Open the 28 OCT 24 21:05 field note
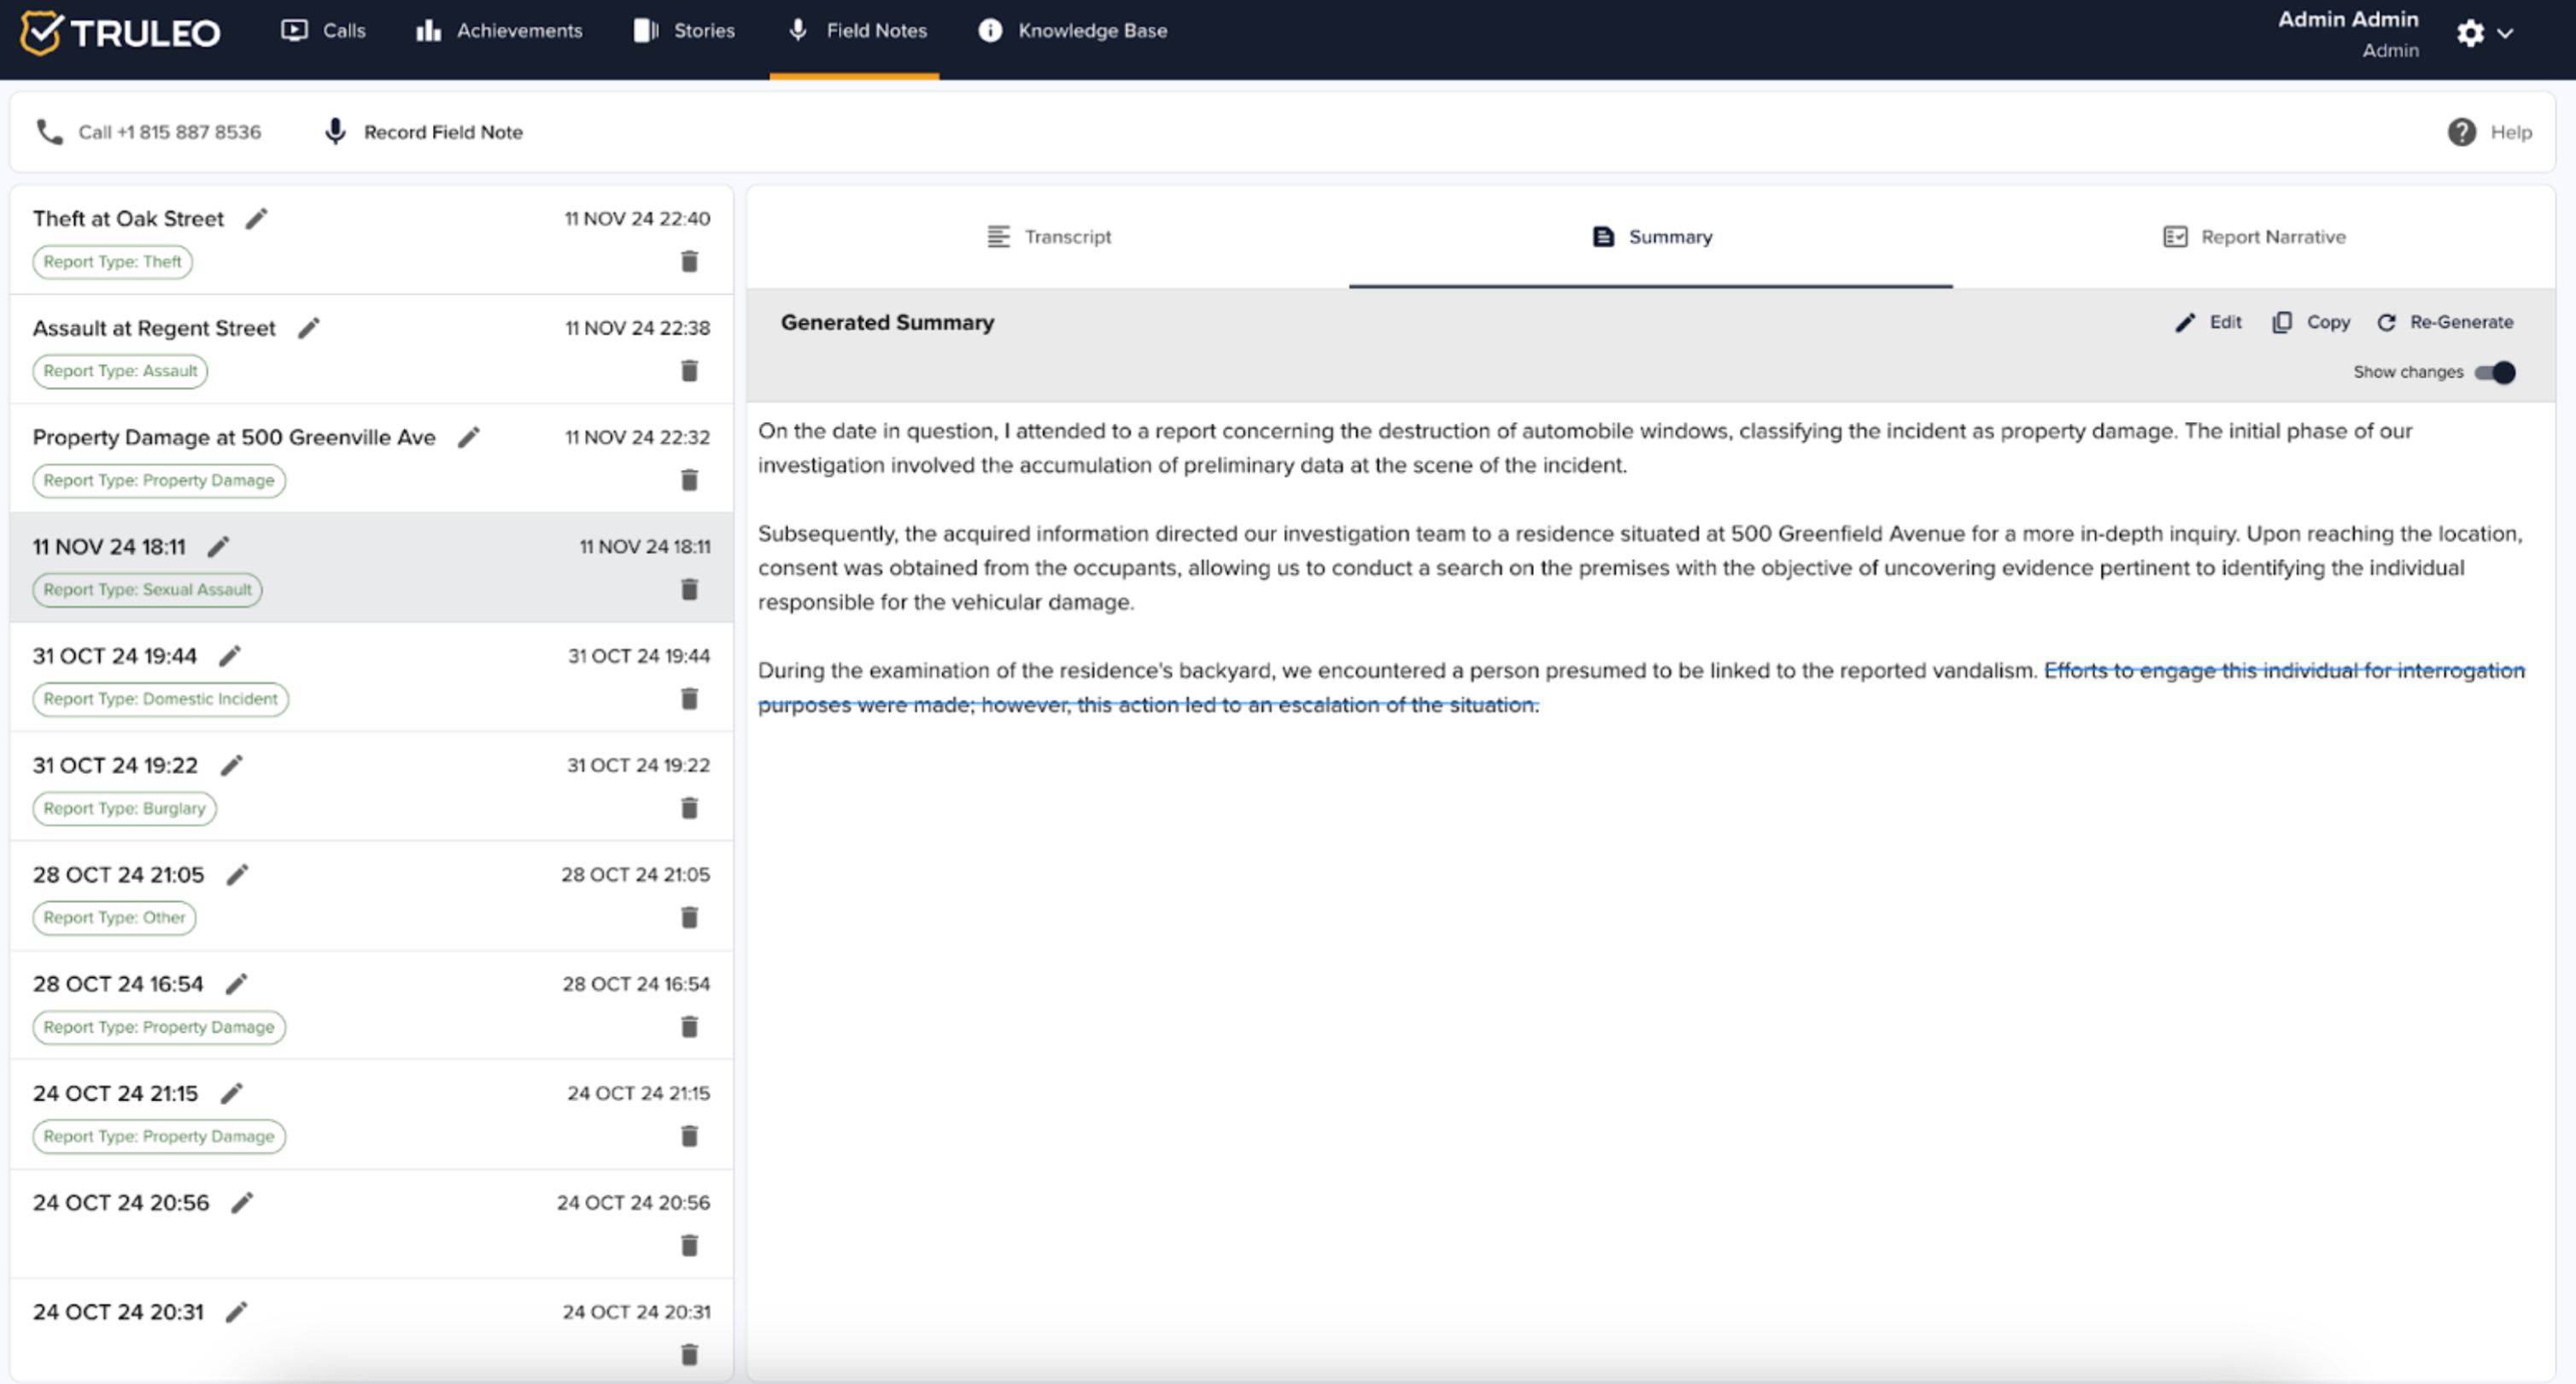Screen dimensions: 2576x1384 (x=371, y=896)
